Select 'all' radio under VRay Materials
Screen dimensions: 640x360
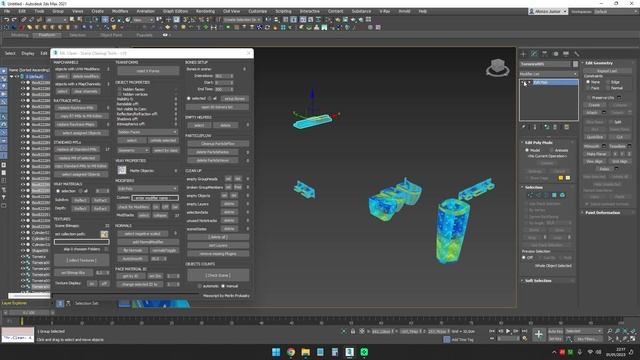pyautogui.click(x=80, y=191)
